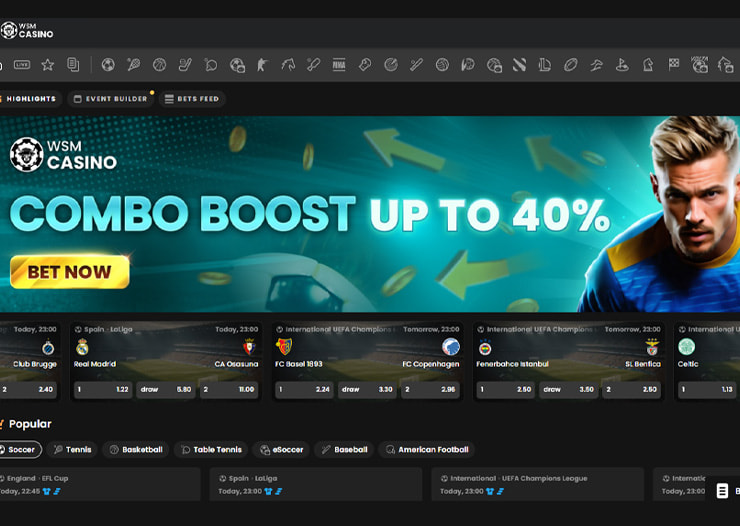Select the Basketball icon in sports bar
740x526 pixels.
[x=160, y=65]
